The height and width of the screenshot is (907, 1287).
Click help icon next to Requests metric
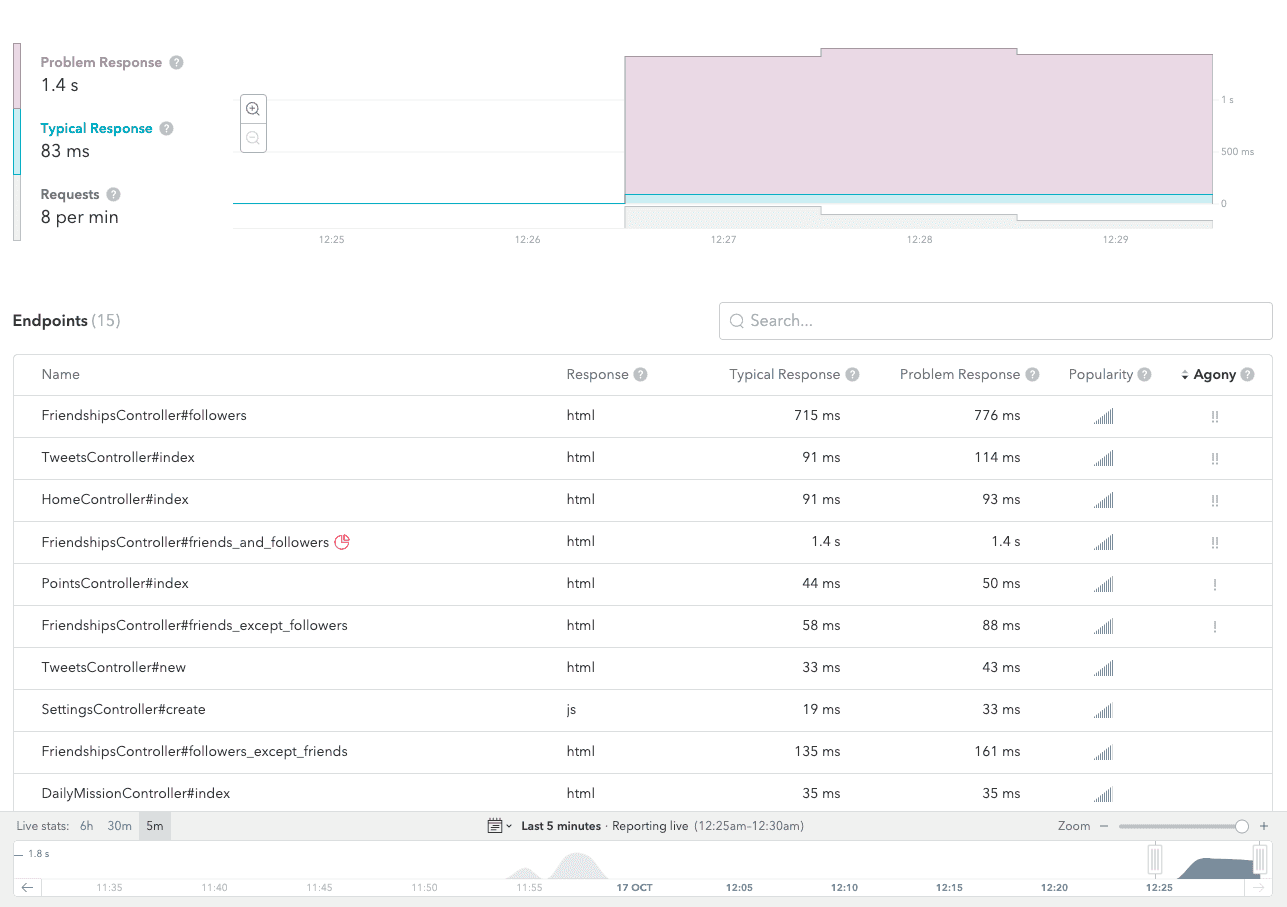coord(114,194)
